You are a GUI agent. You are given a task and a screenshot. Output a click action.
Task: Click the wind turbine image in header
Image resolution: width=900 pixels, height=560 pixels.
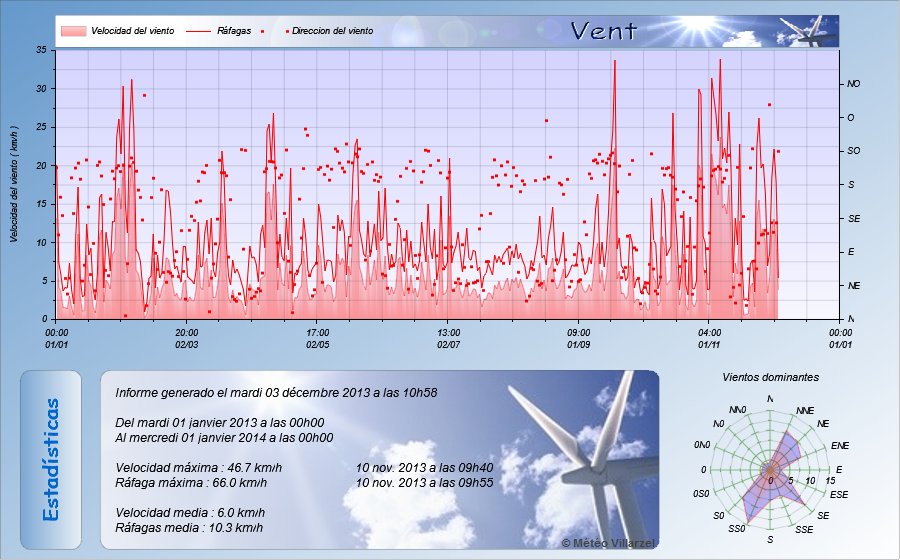click(808, 32)
